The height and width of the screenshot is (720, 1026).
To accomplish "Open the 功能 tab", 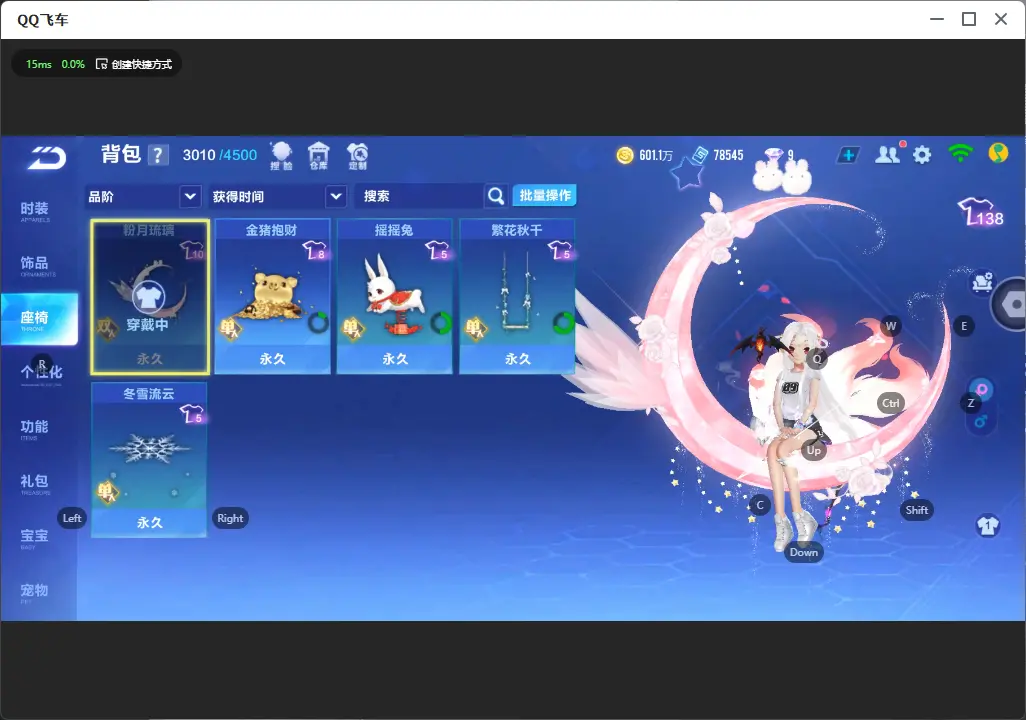I will (34, 429).
